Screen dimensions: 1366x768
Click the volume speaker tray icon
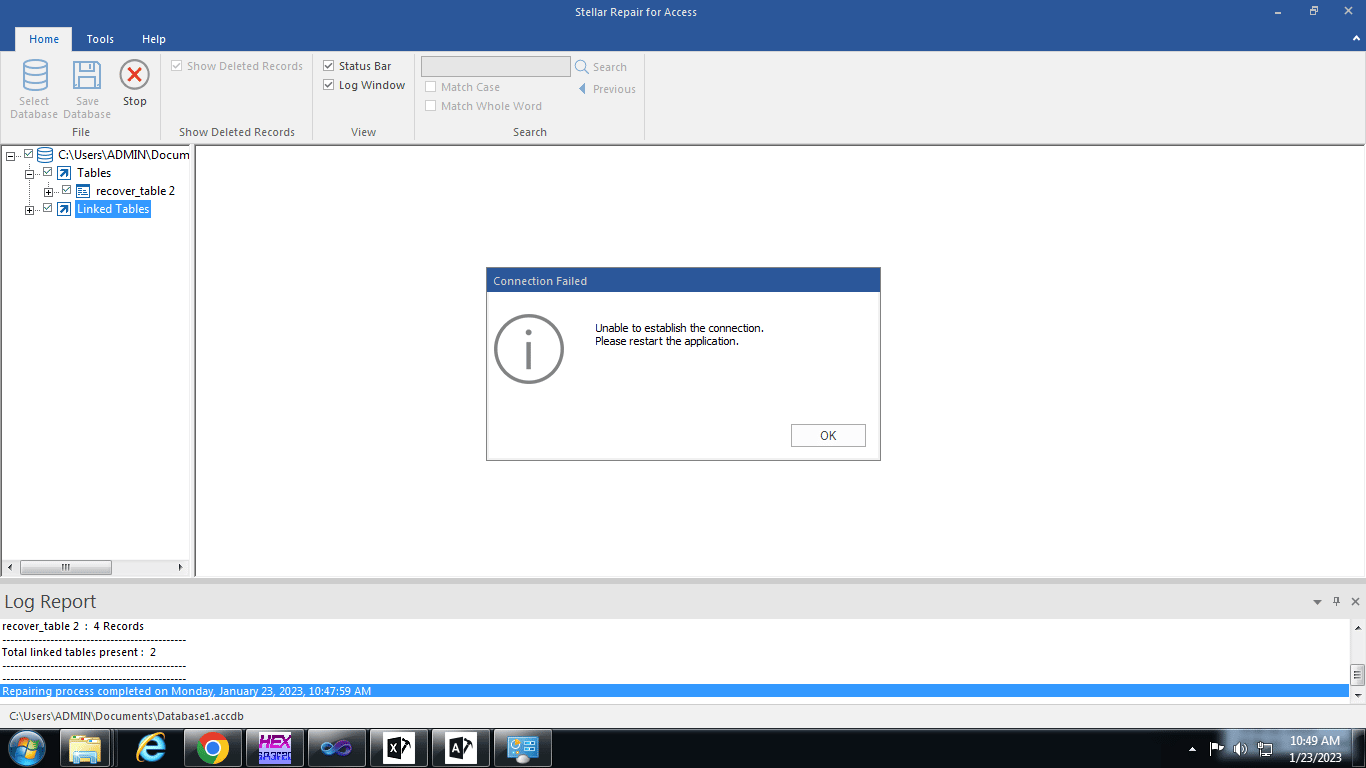pos(1241,749)
